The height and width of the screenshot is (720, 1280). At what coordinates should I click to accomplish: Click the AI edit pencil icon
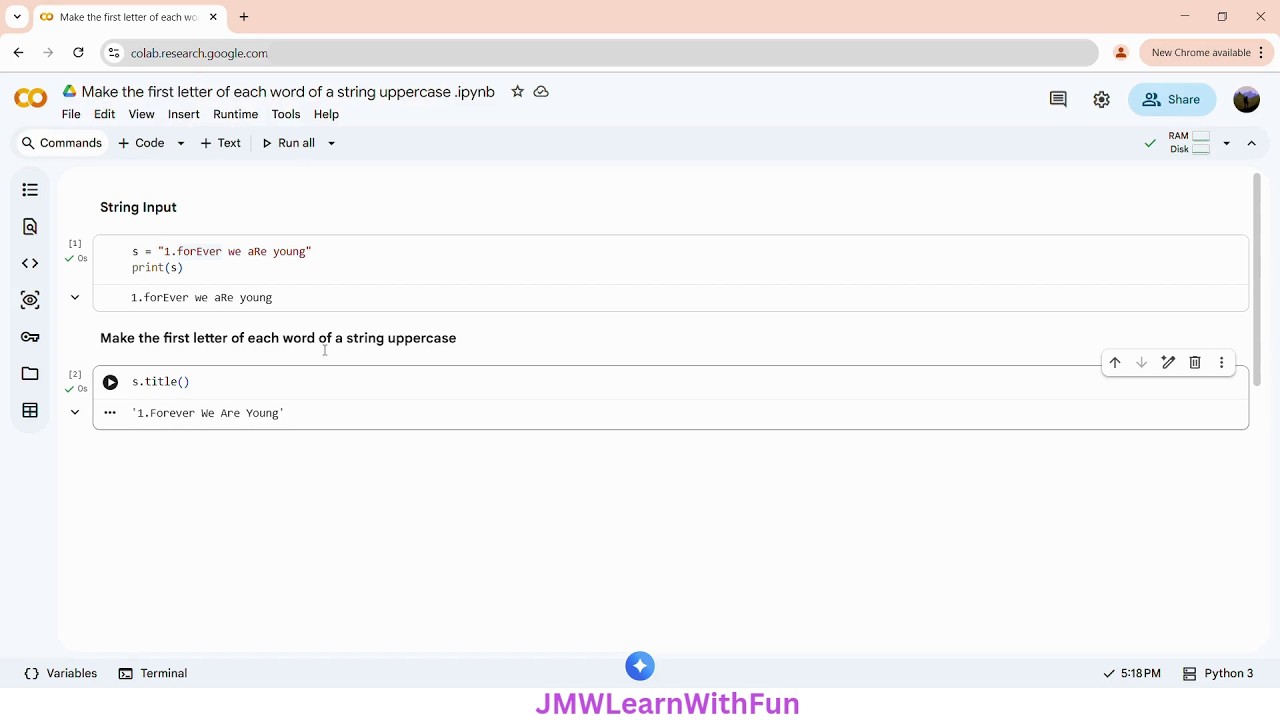pyautogui.click(x=1168, y=363)
